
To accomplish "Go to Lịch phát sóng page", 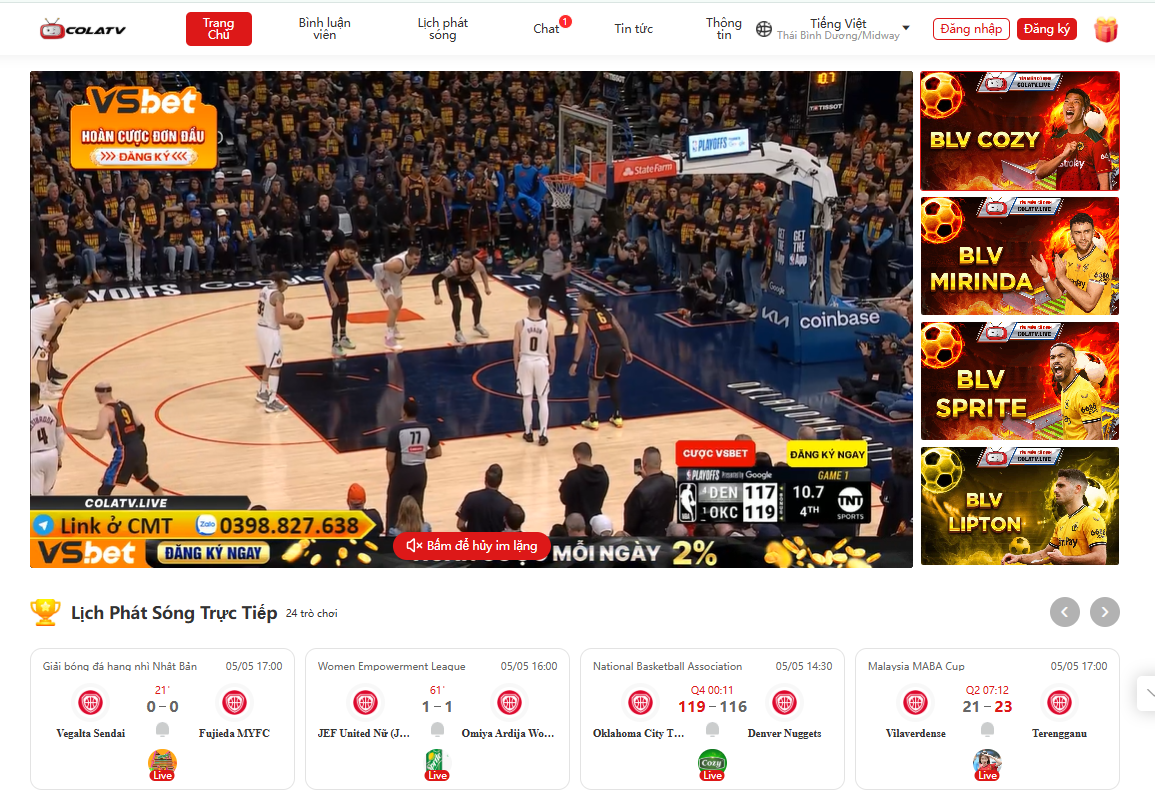I will pos(443,29).
